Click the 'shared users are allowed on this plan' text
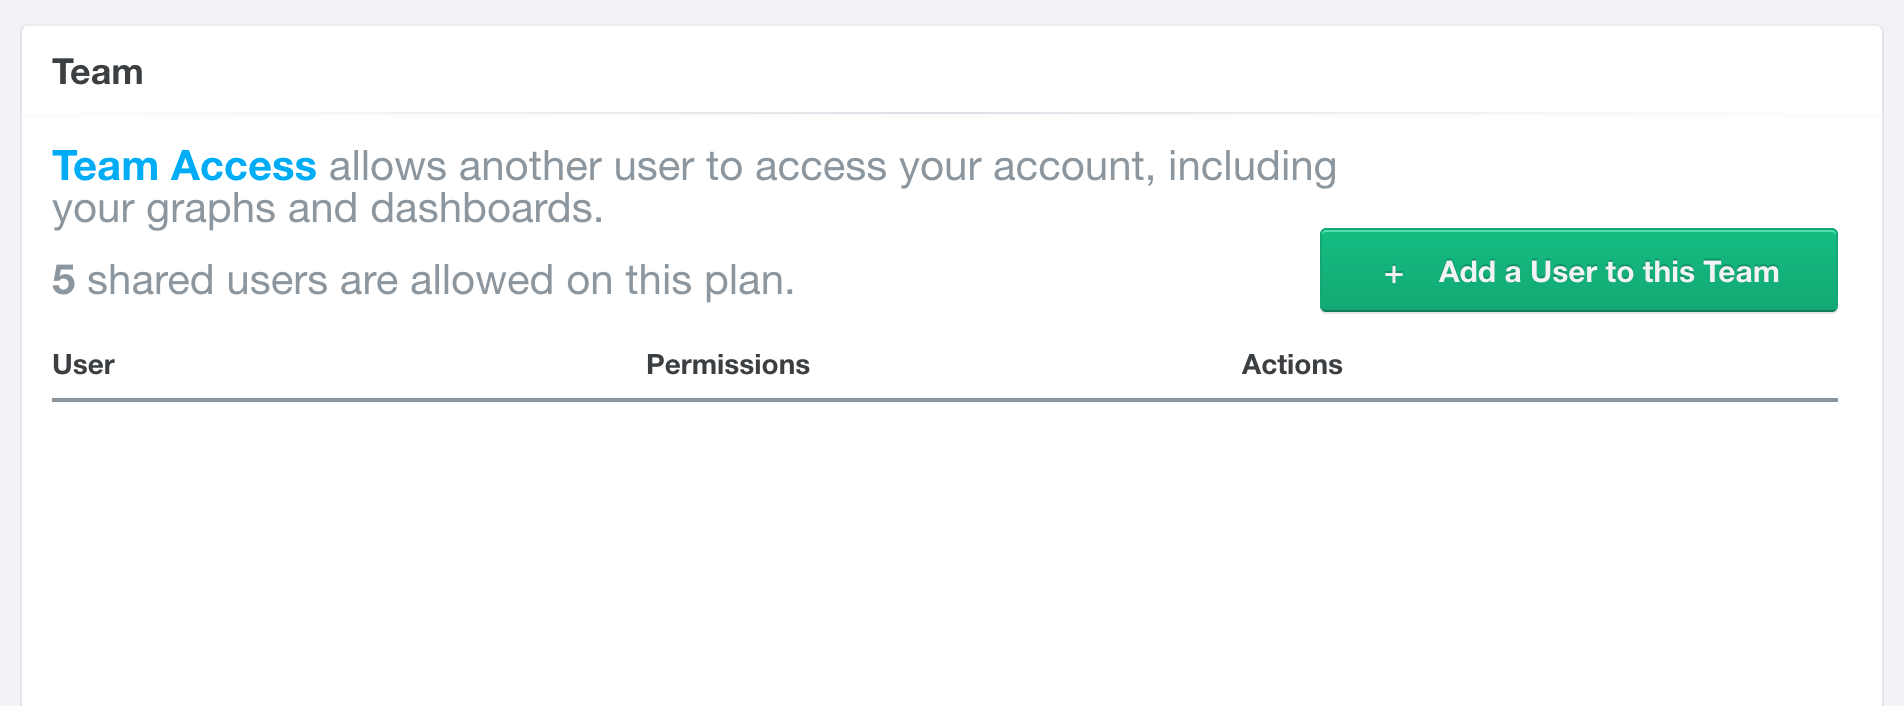Screen dimensions: 1904x706 click(x=441, y=280)
